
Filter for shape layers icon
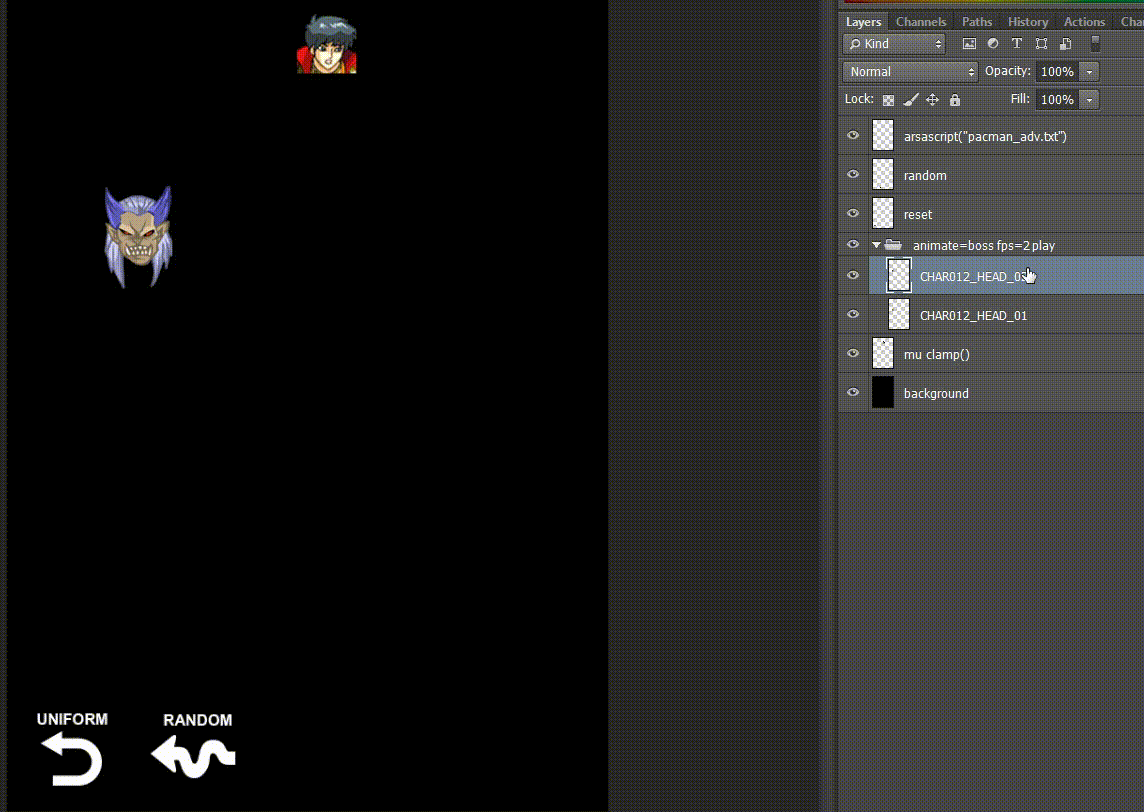tap(1041, 44)
